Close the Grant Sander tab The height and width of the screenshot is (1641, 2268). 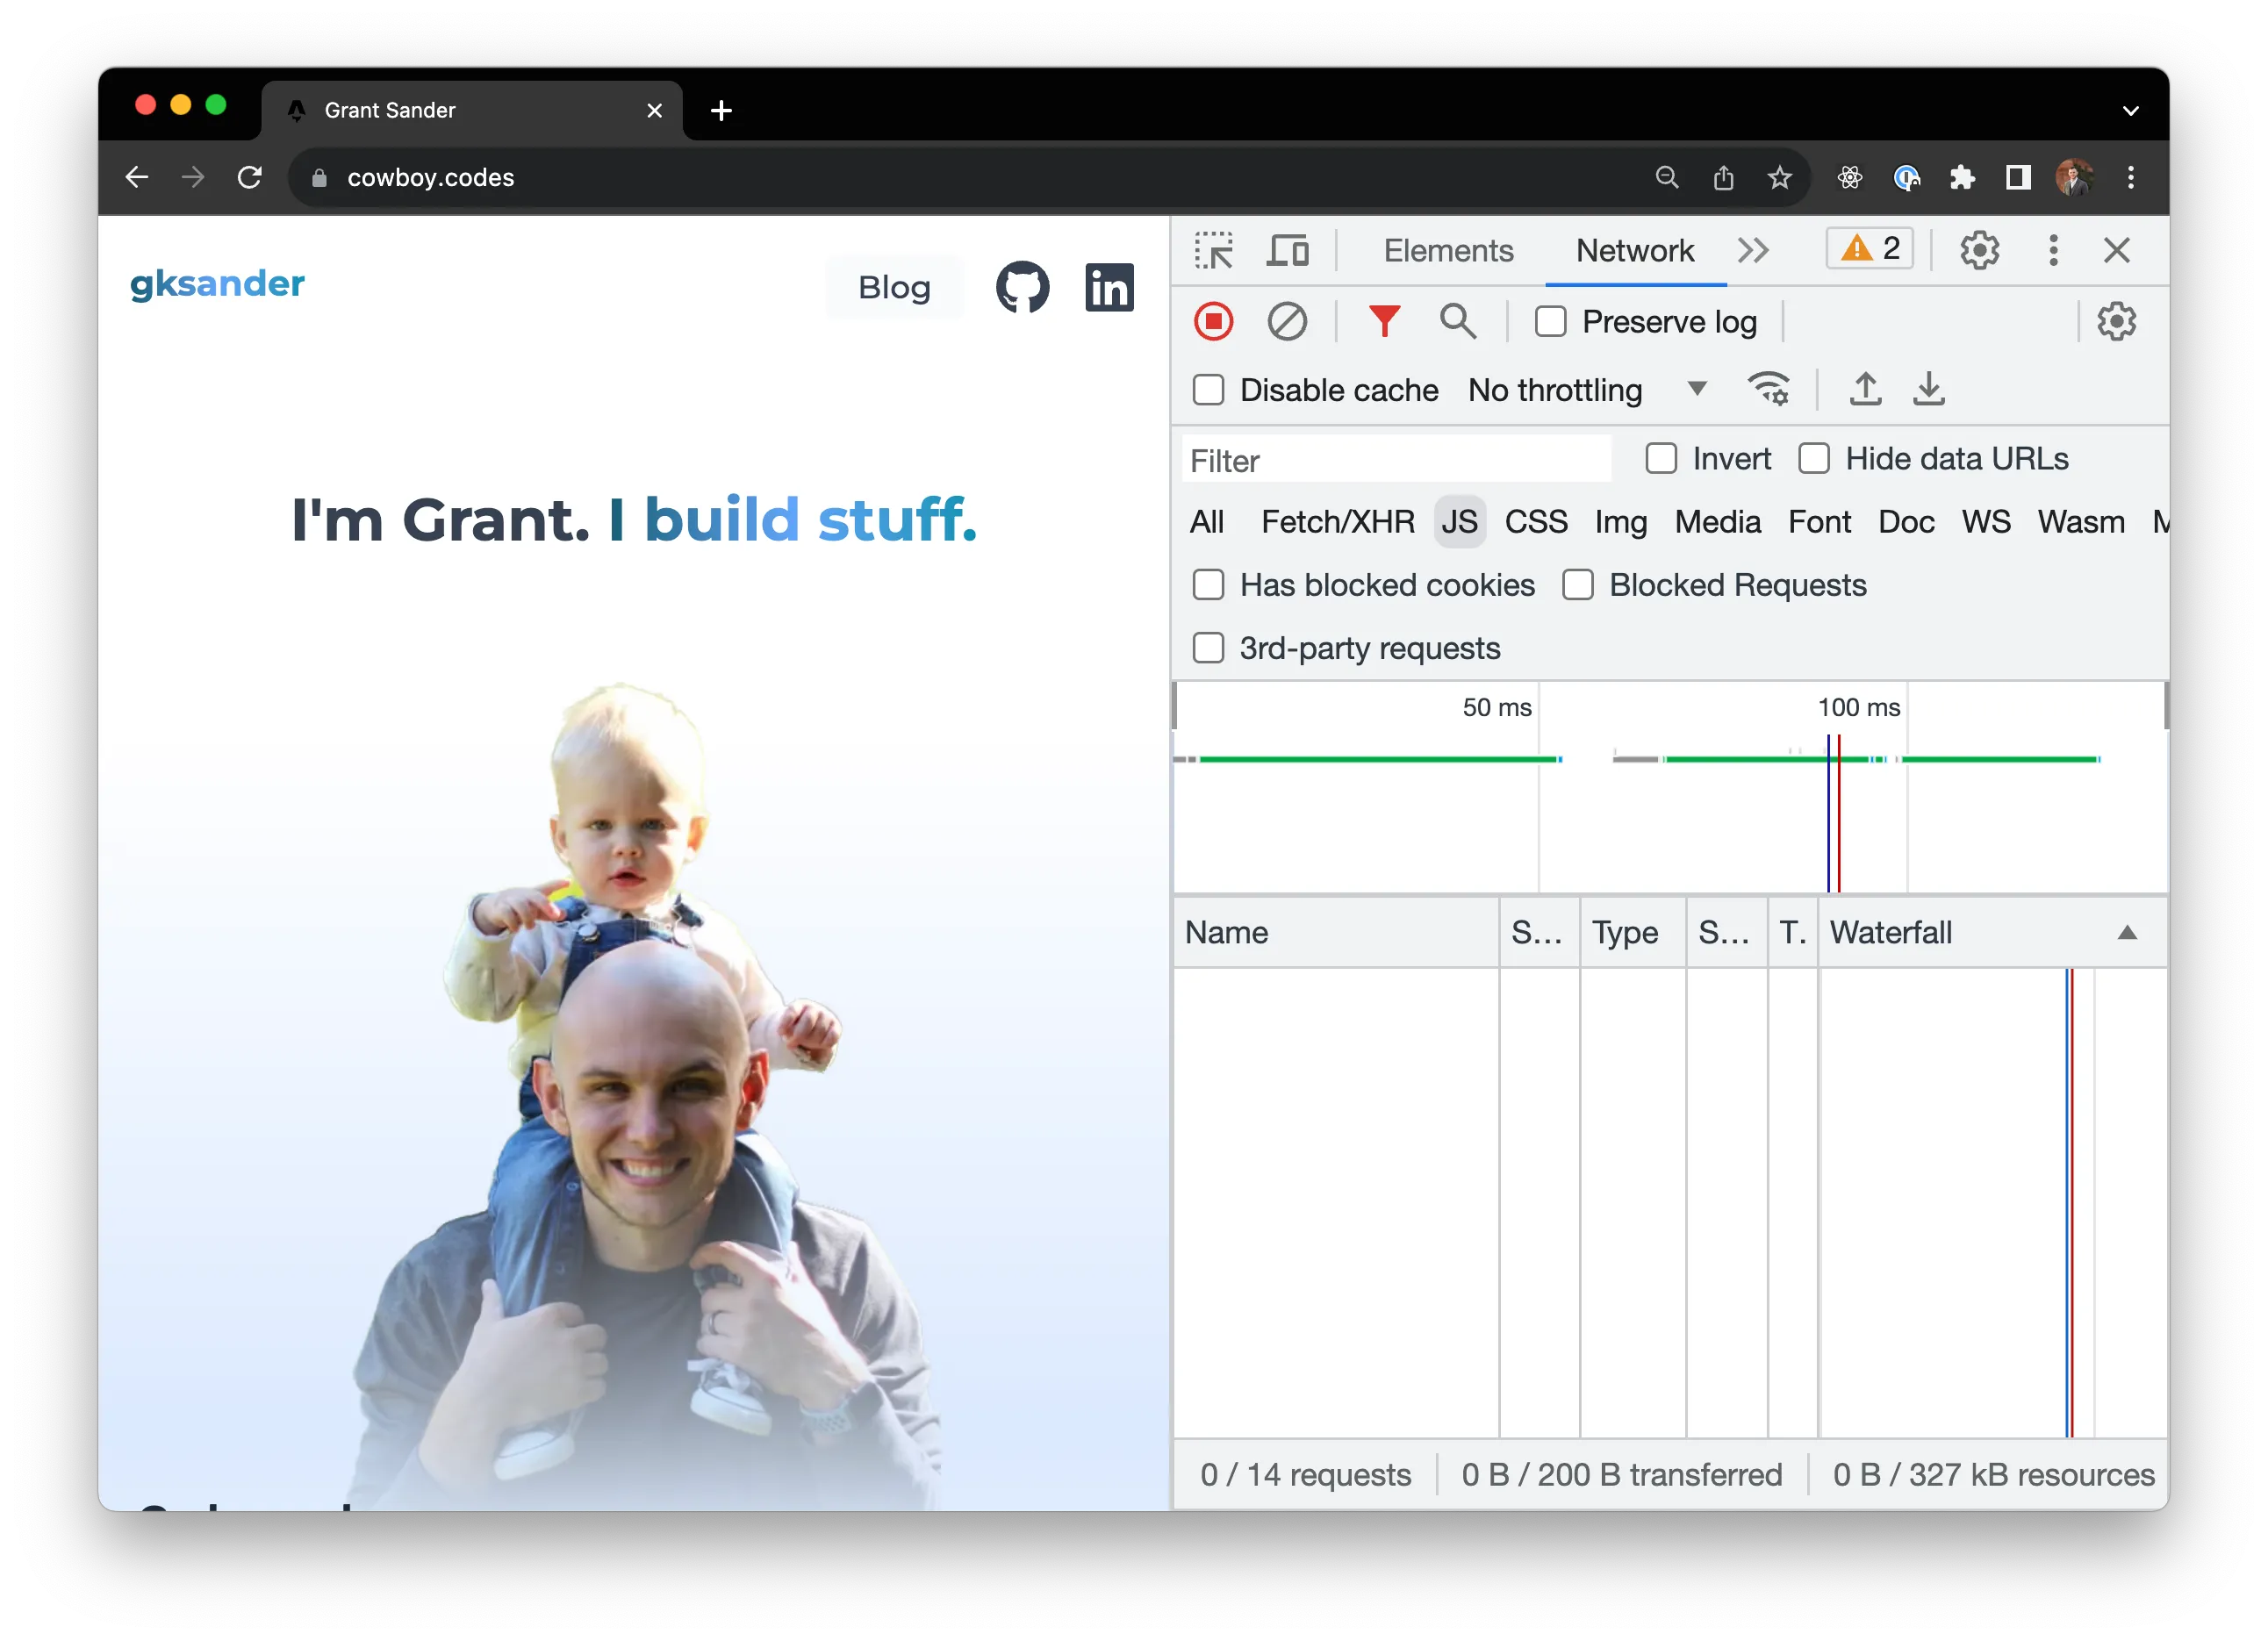point(654,110)
